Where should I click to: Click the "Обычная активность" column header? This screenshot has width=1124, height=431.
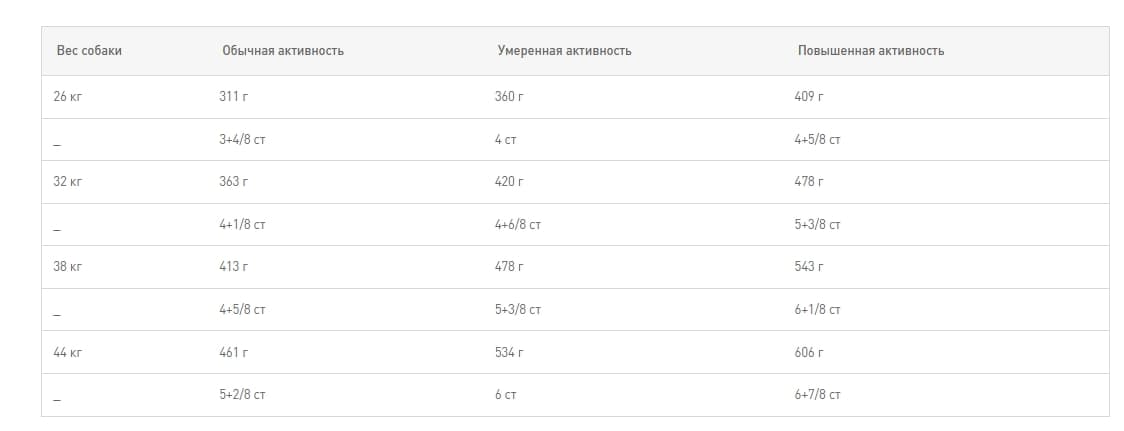coord(282,50)
